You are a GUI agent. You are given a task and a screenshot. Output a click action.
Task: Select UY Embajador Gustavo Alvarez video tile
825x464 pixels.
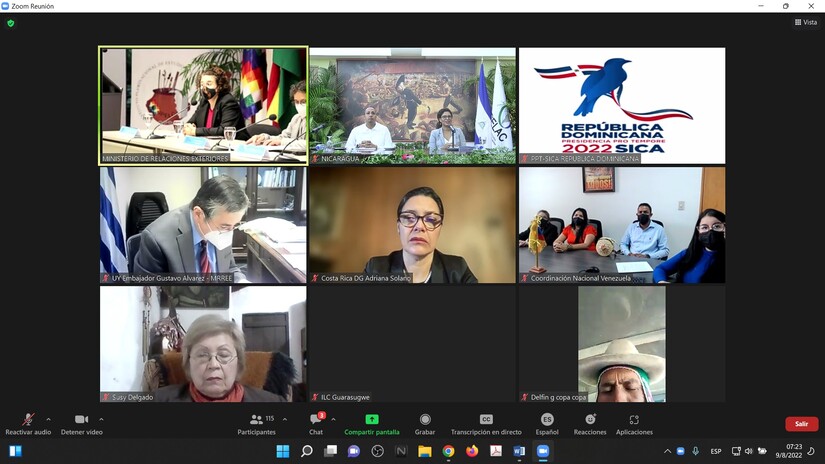(203, 225)
